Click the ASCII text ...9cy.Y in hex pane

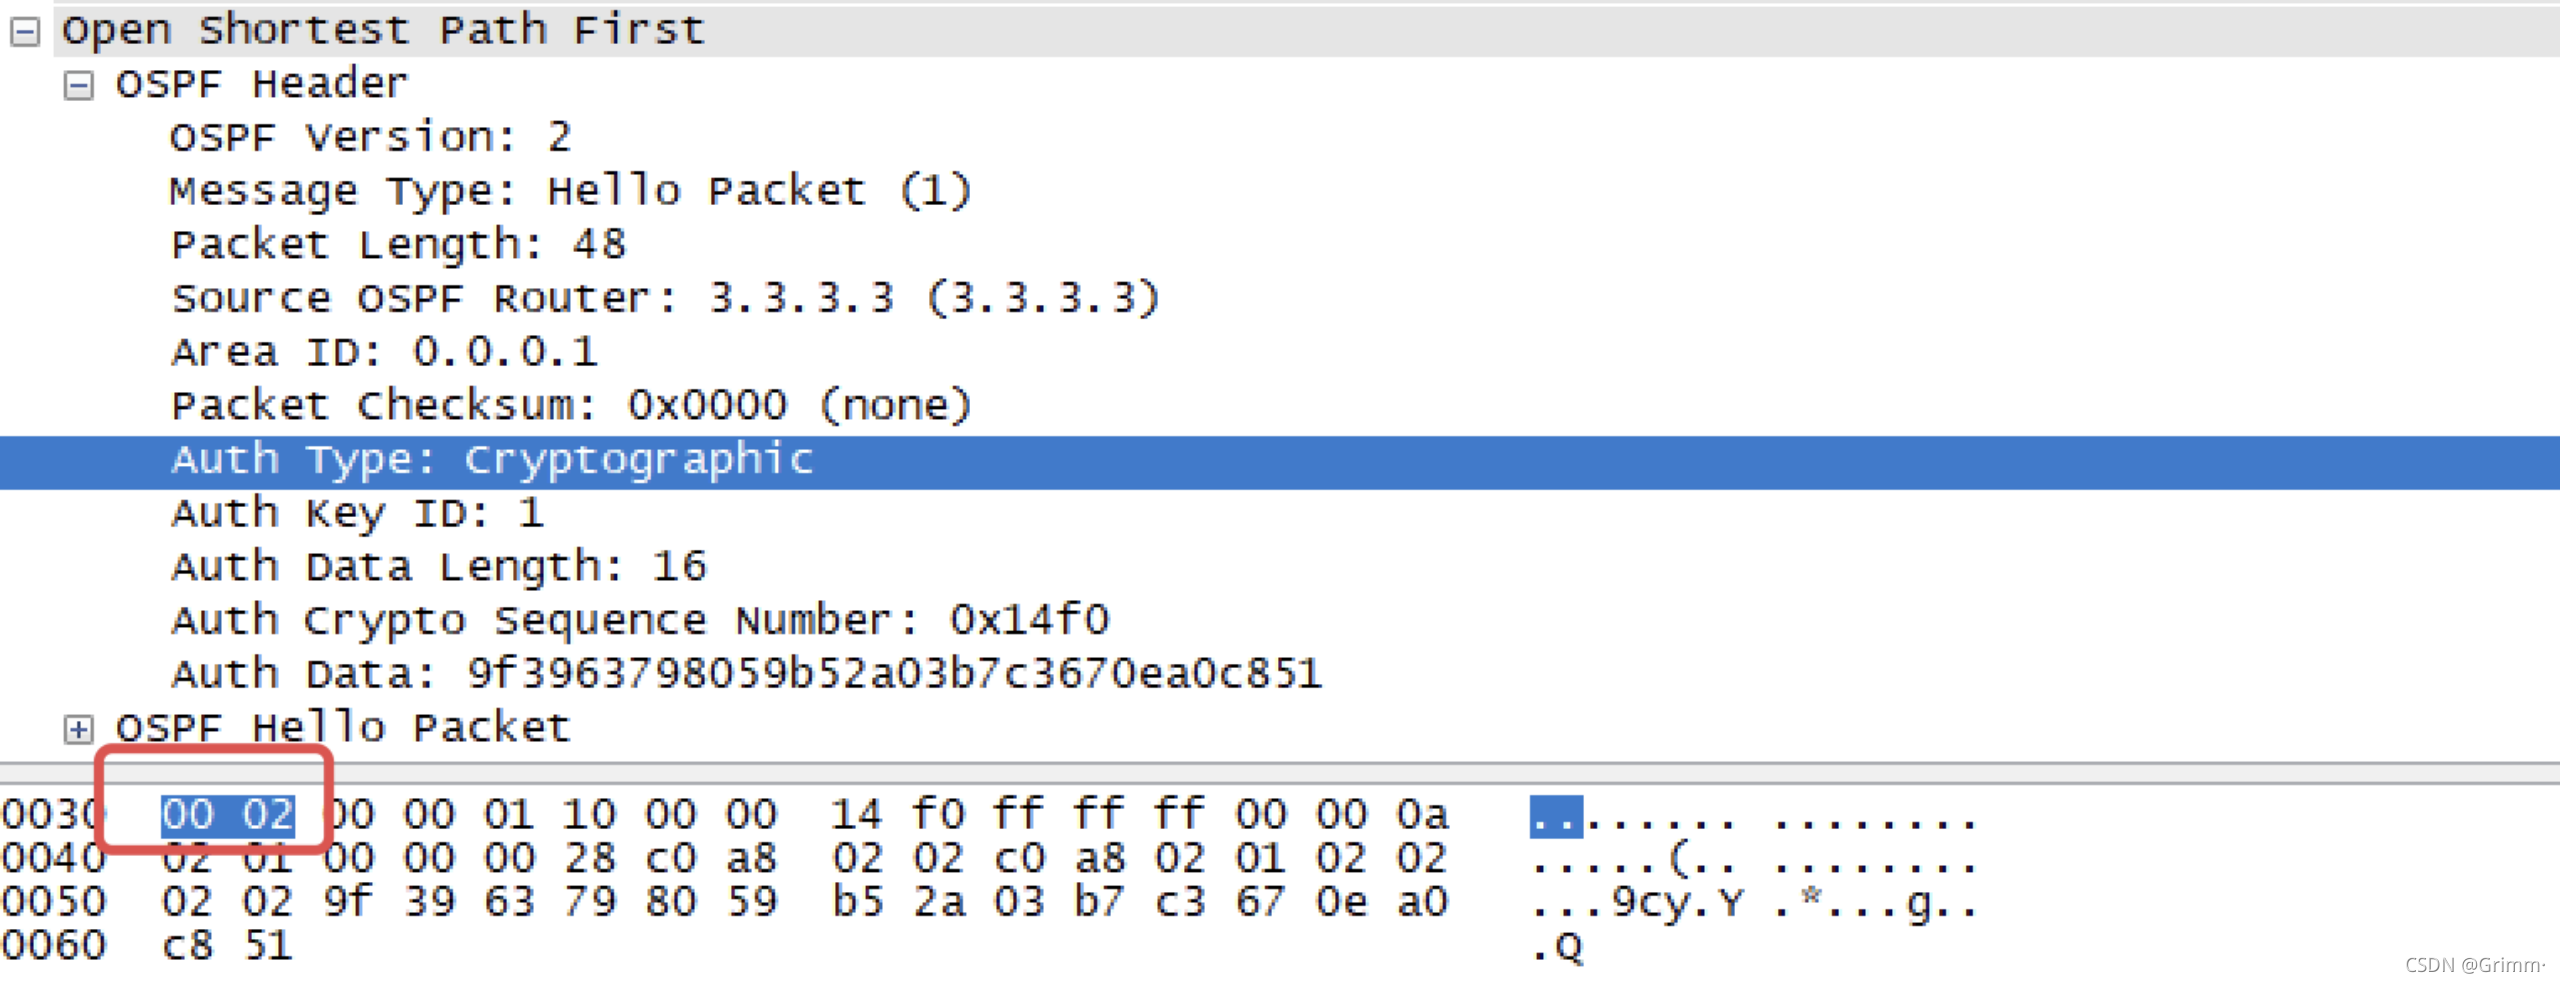tap(1637, 903)
